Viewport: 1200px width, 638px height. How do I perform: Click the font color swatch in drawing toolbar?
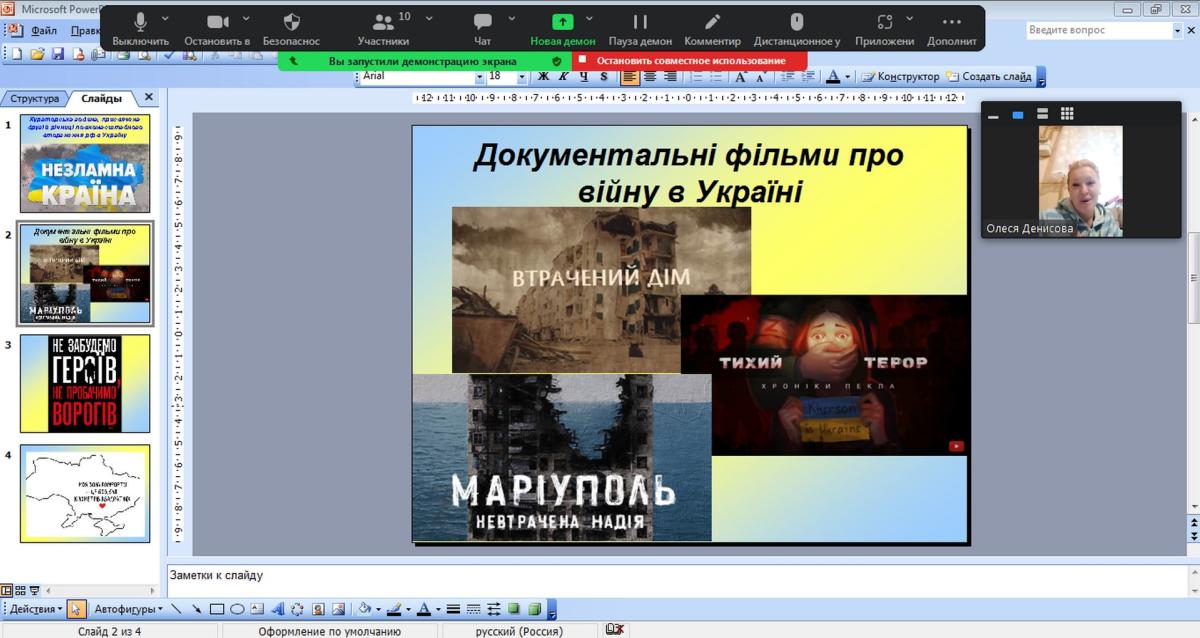click(423, 608)
